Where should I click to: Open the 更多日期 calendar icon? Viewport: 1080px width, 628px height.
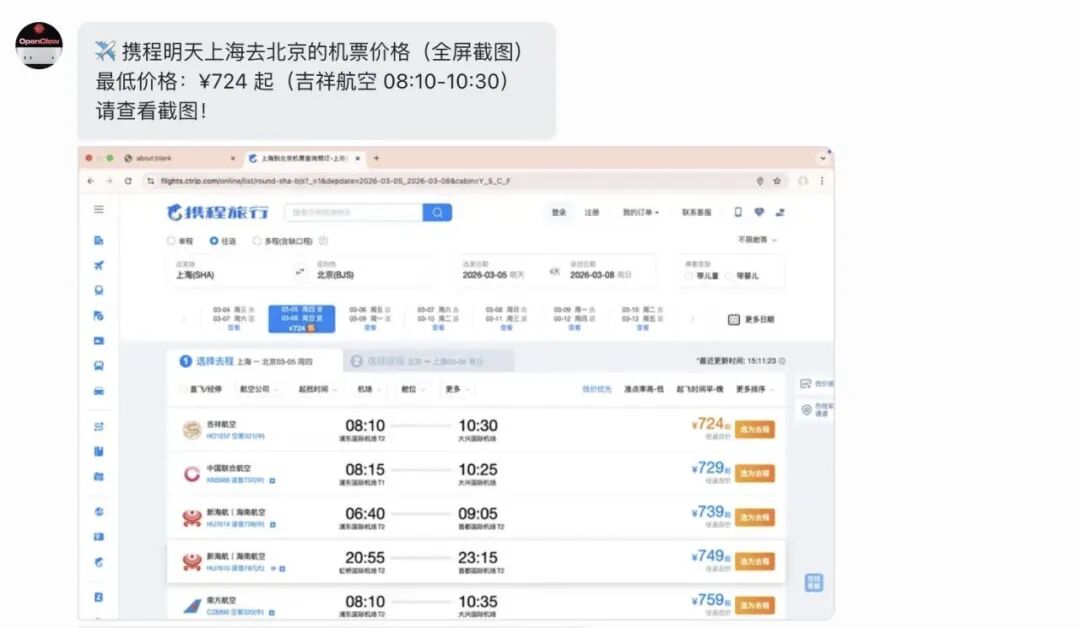coord(734,320)
